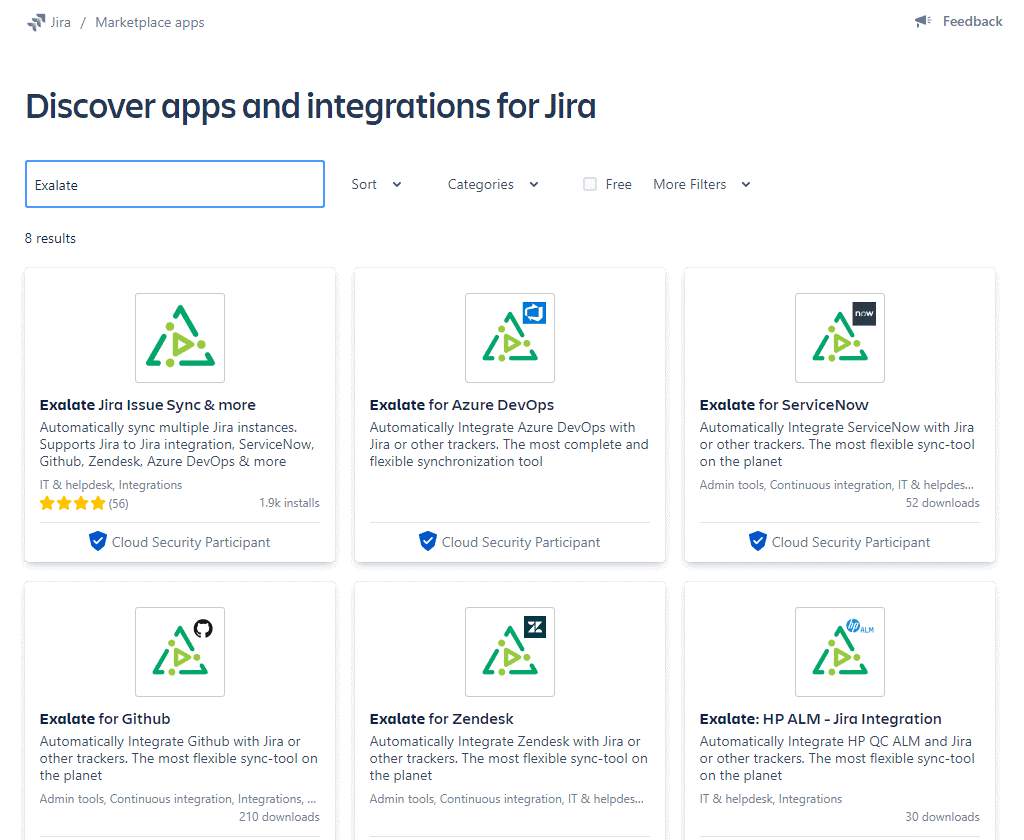Focus the Exalate search field
Screen dimensions: 1024x840
click(175, 184)
